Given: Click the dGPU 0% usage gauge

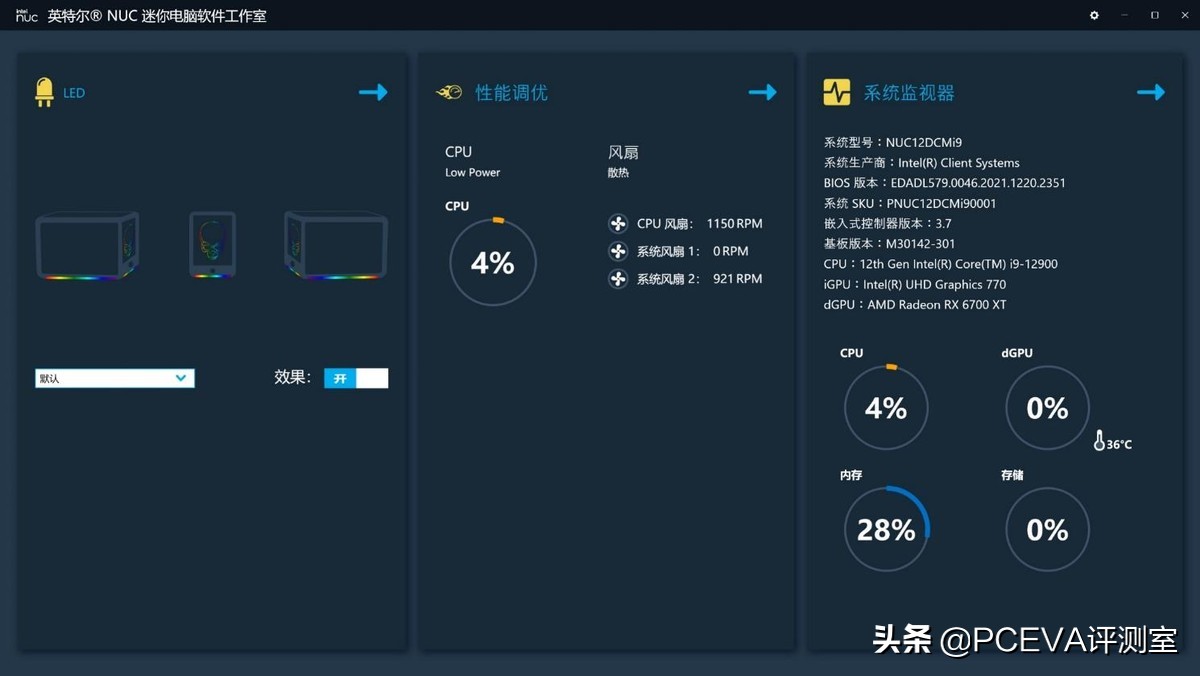Looking at the screenshot, I should 1047,408.
